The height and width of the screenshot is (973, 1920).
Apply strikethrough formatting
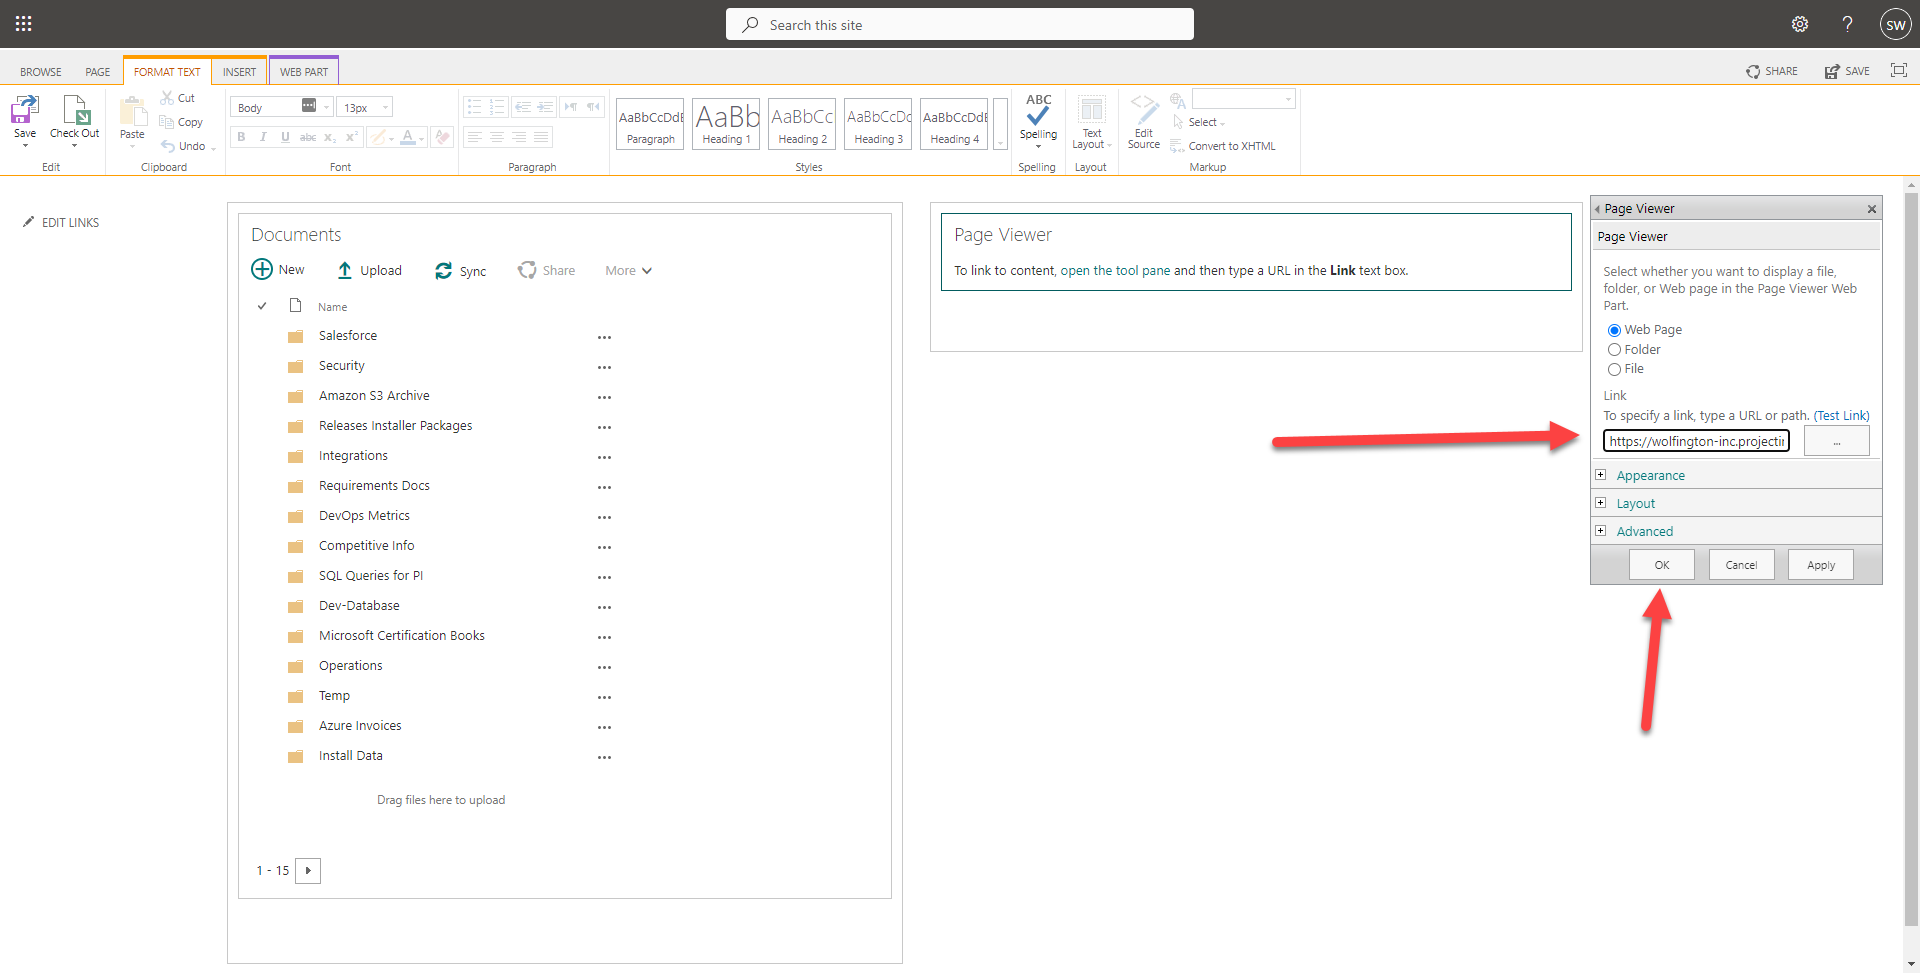[308, 137]
